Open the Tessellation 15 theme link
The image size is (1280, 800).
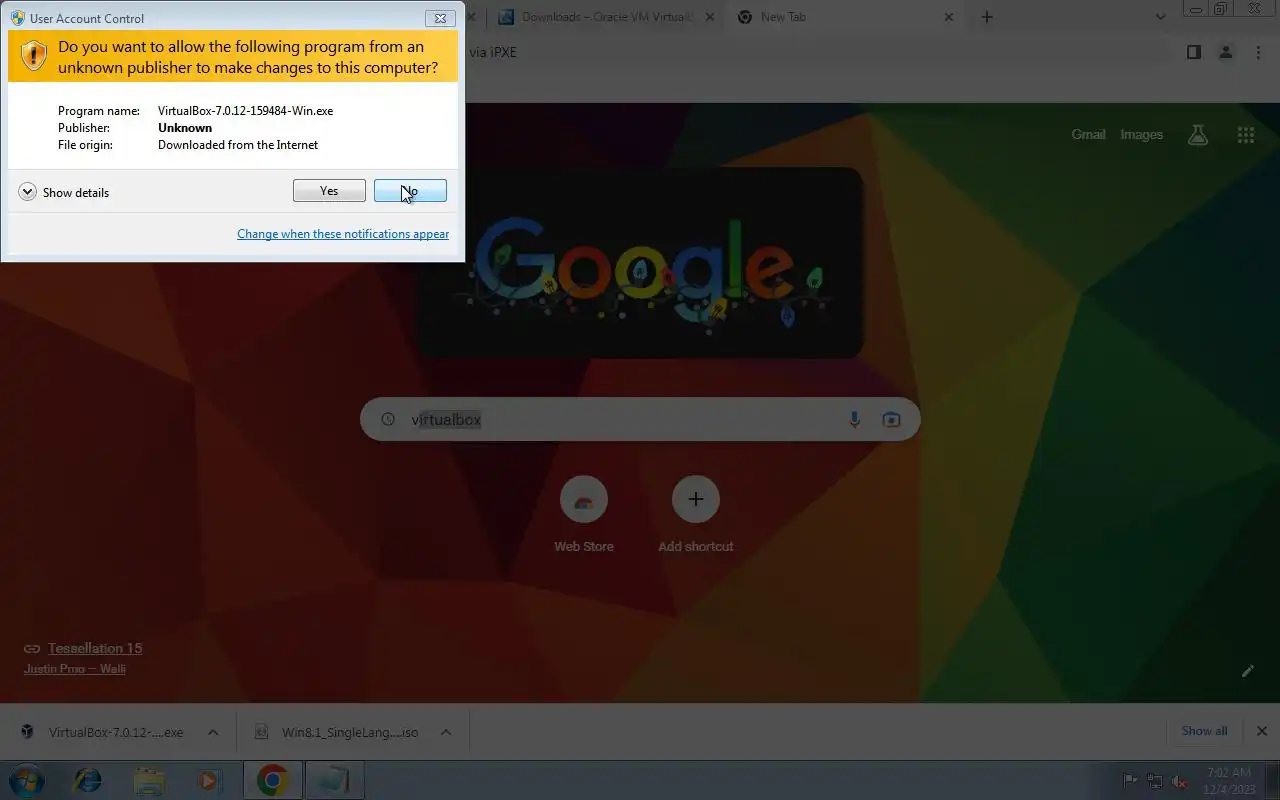coord(95,648)
